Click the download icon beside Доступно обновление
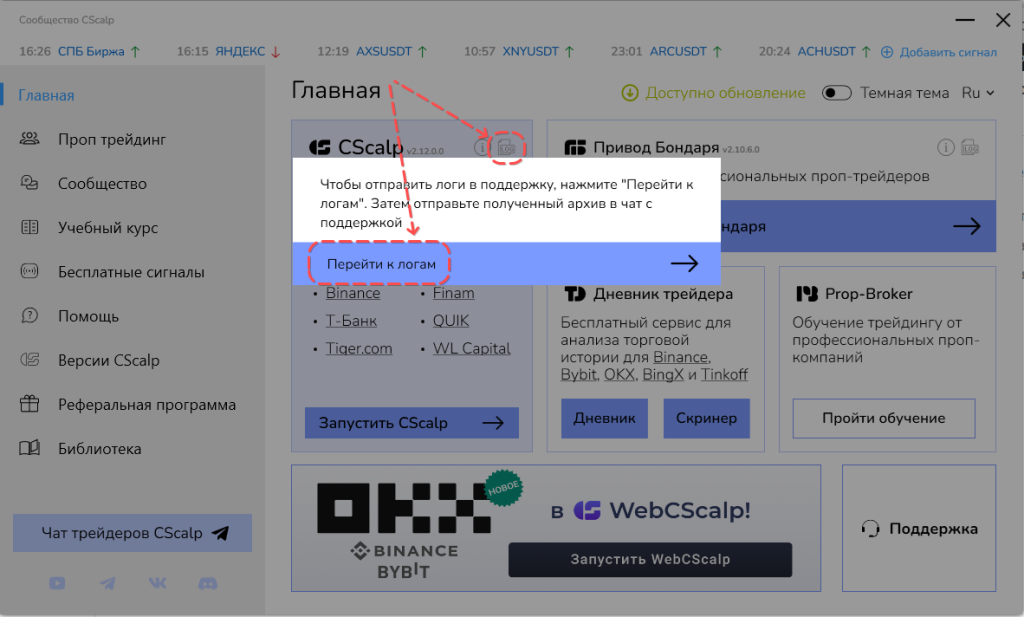 point(630,93)
